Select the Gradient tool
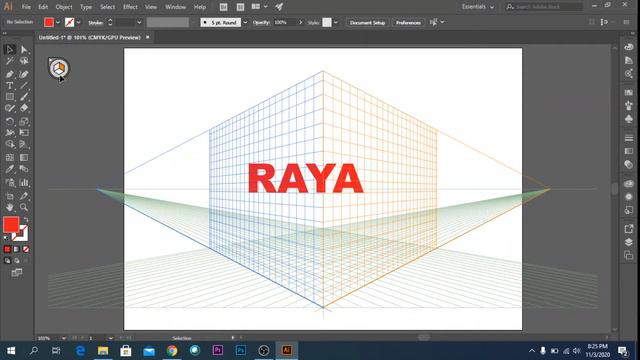 24,158
